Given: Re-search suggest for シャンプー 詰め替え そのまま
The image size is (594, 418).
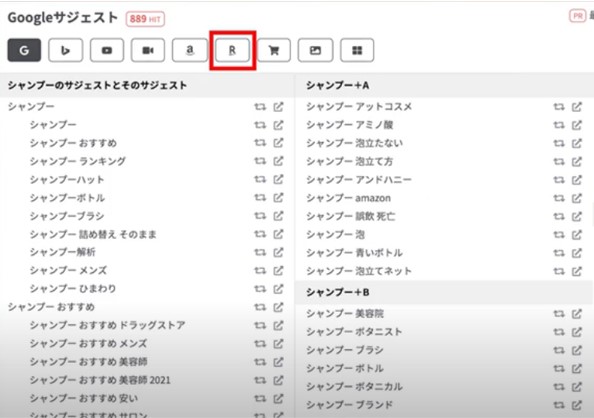Looking at the screenshot, I should [x=260, y=234].
